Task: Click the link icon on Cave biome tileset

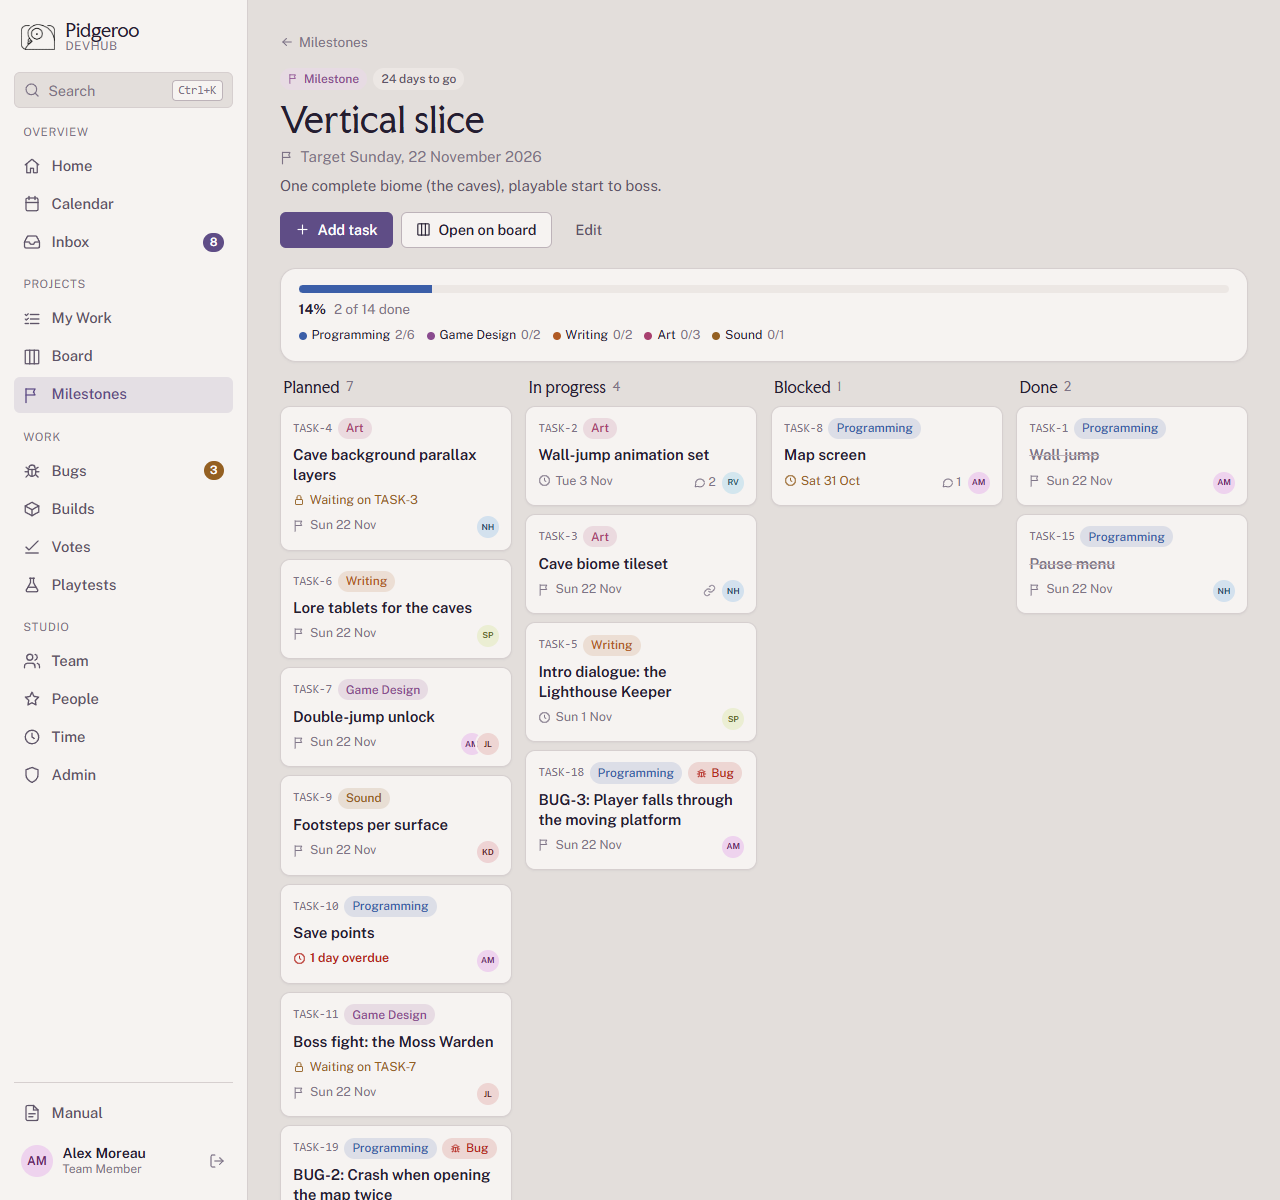Action: [x=709, y=591]
